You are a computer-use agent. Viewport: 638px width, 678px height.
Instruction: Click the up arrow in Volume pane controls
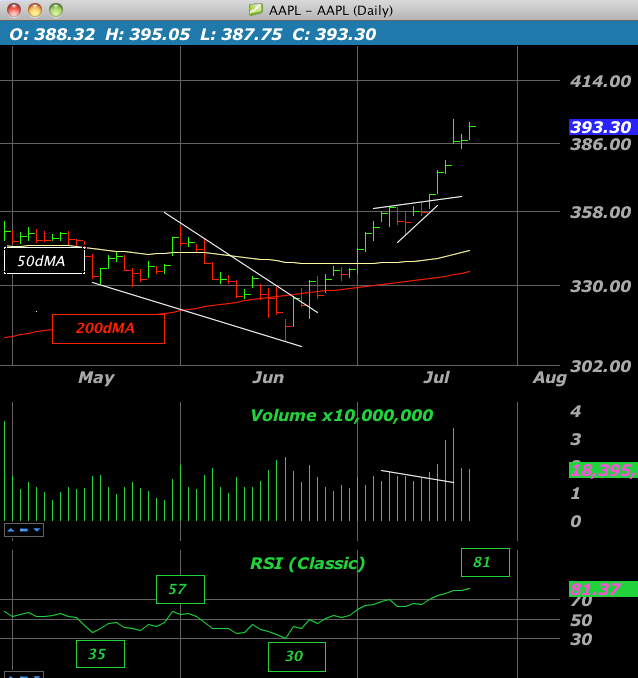(11, 530)
